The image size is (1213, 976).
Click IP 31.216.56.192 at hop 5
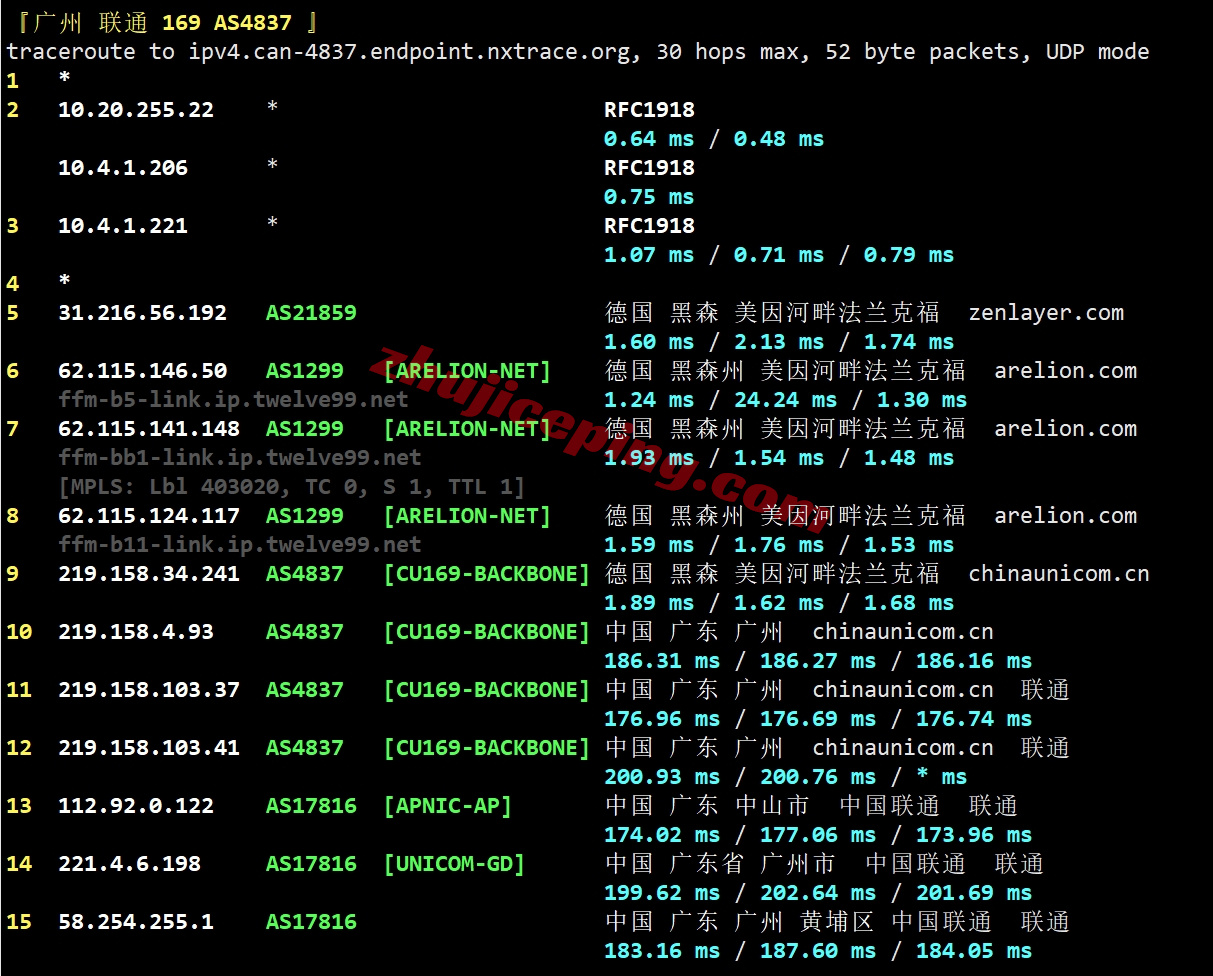[x=142, y=313]
